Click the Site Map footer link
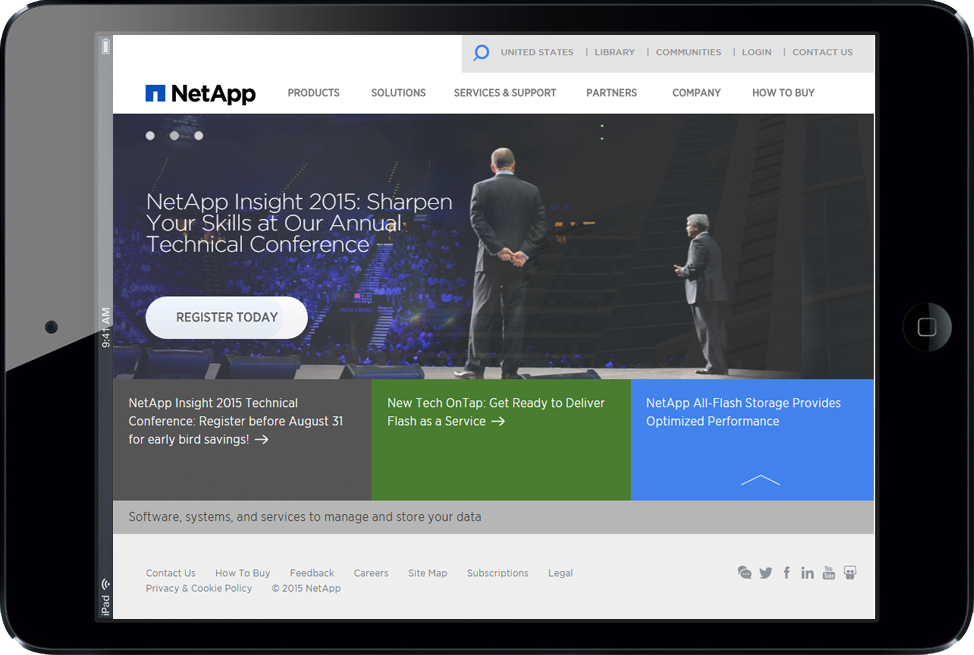 427,573
